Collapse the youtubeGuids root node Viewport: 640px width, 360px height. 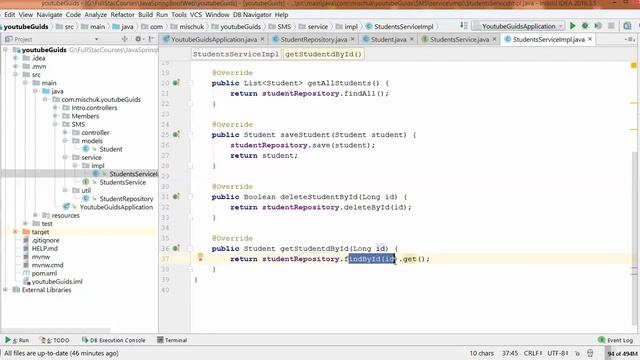6,50
